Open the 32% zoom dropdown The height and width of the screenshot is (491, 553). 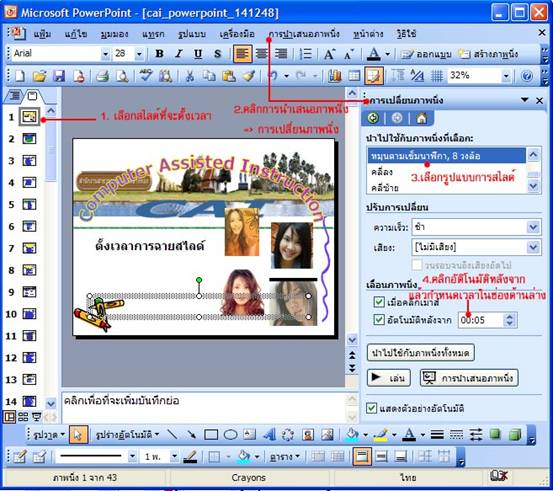click(x=506, y=75)
